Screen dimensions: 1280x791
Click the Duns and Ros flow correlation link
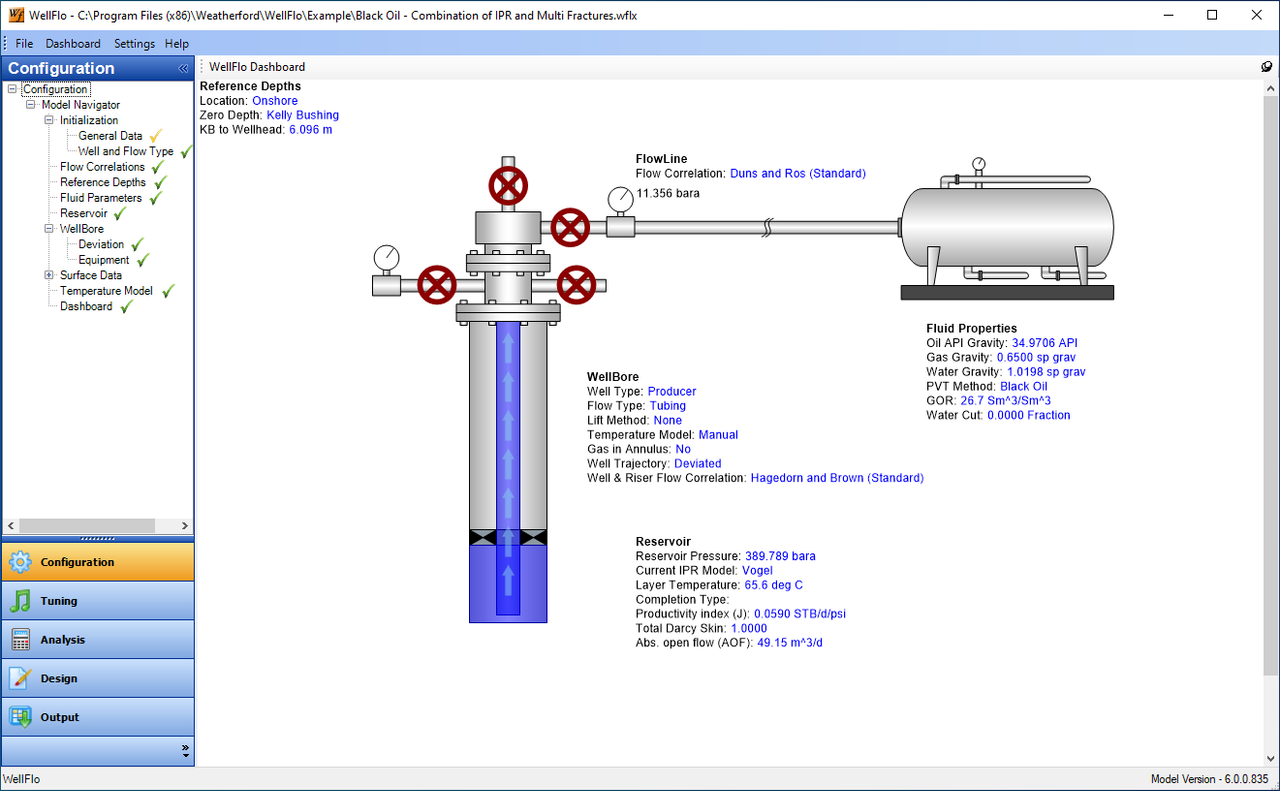pos(798,173)
